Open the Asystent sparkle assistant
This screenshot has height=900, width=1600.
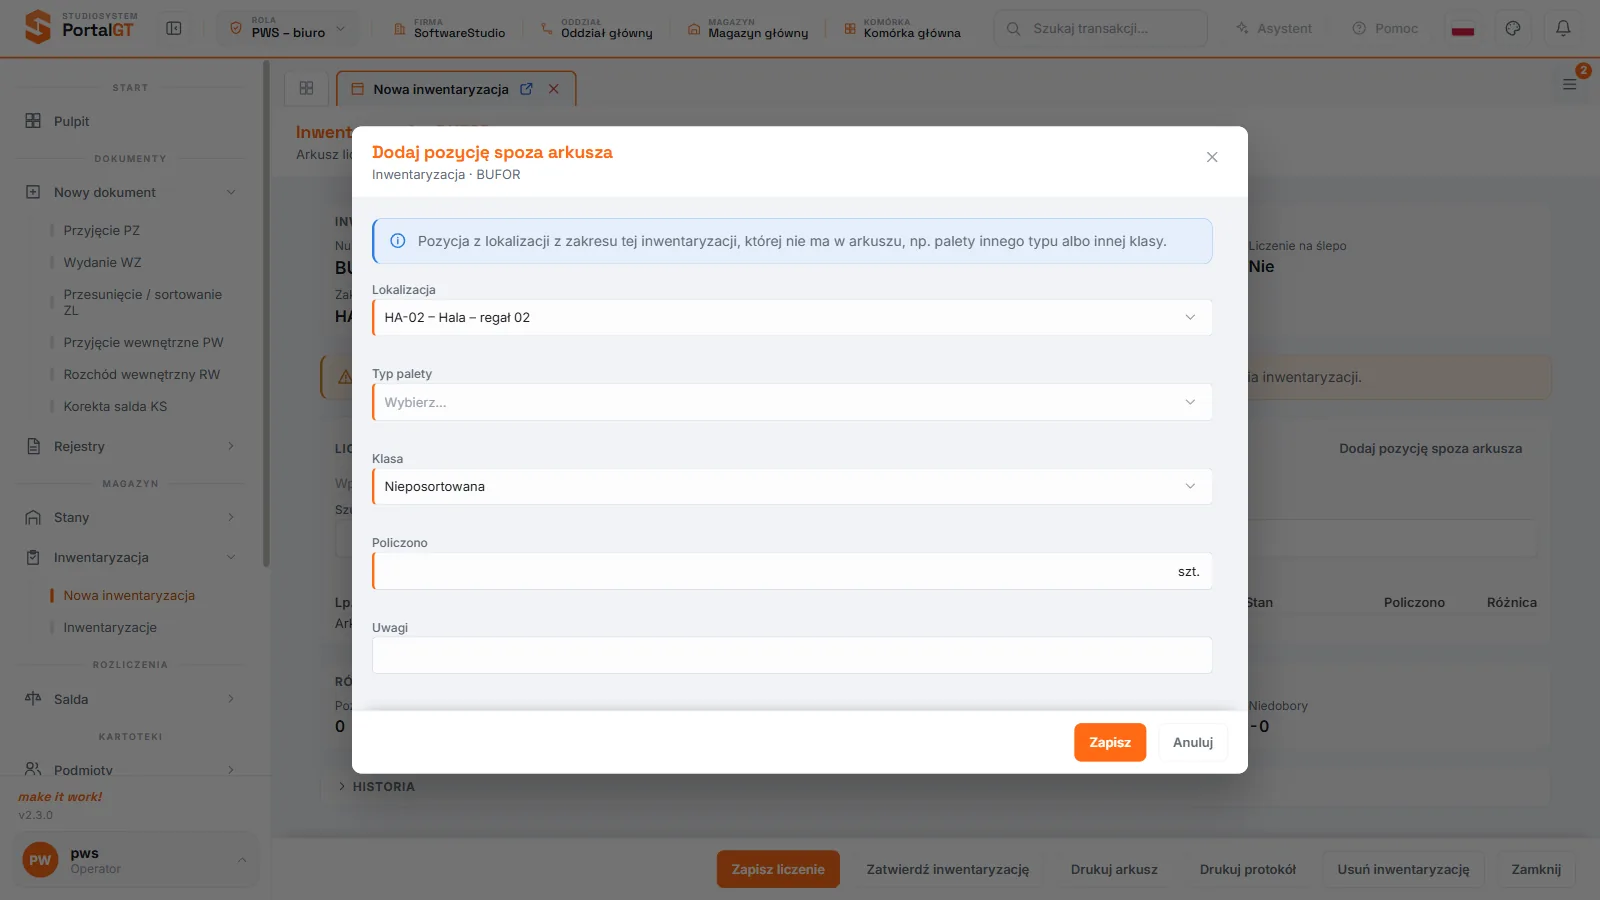click(1273, 28)
